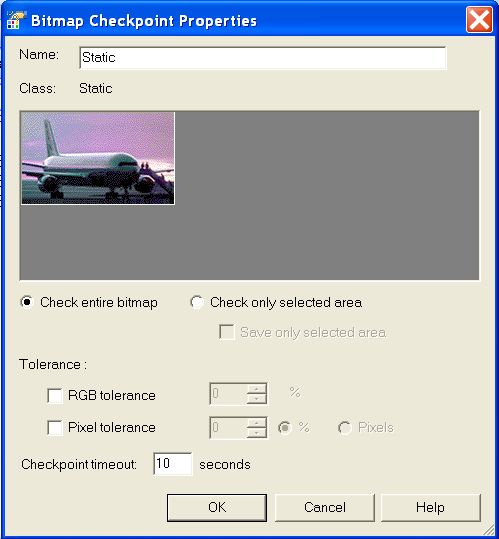Image resolution: width=499 pixels, height=539 pixels.
Task: Close the Bitmap Checkpoint Properties dialog
Action: click(x=479, y=20)
